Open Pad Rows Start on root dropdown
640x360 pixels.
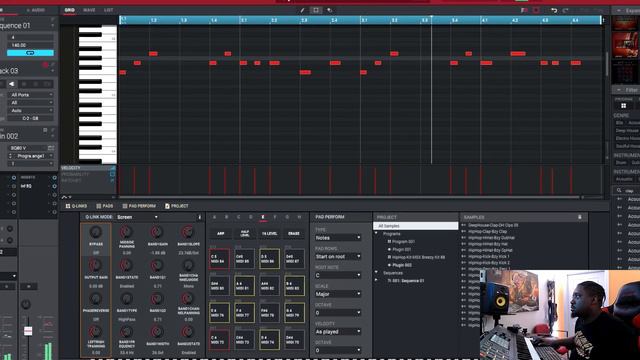[338, 256]
